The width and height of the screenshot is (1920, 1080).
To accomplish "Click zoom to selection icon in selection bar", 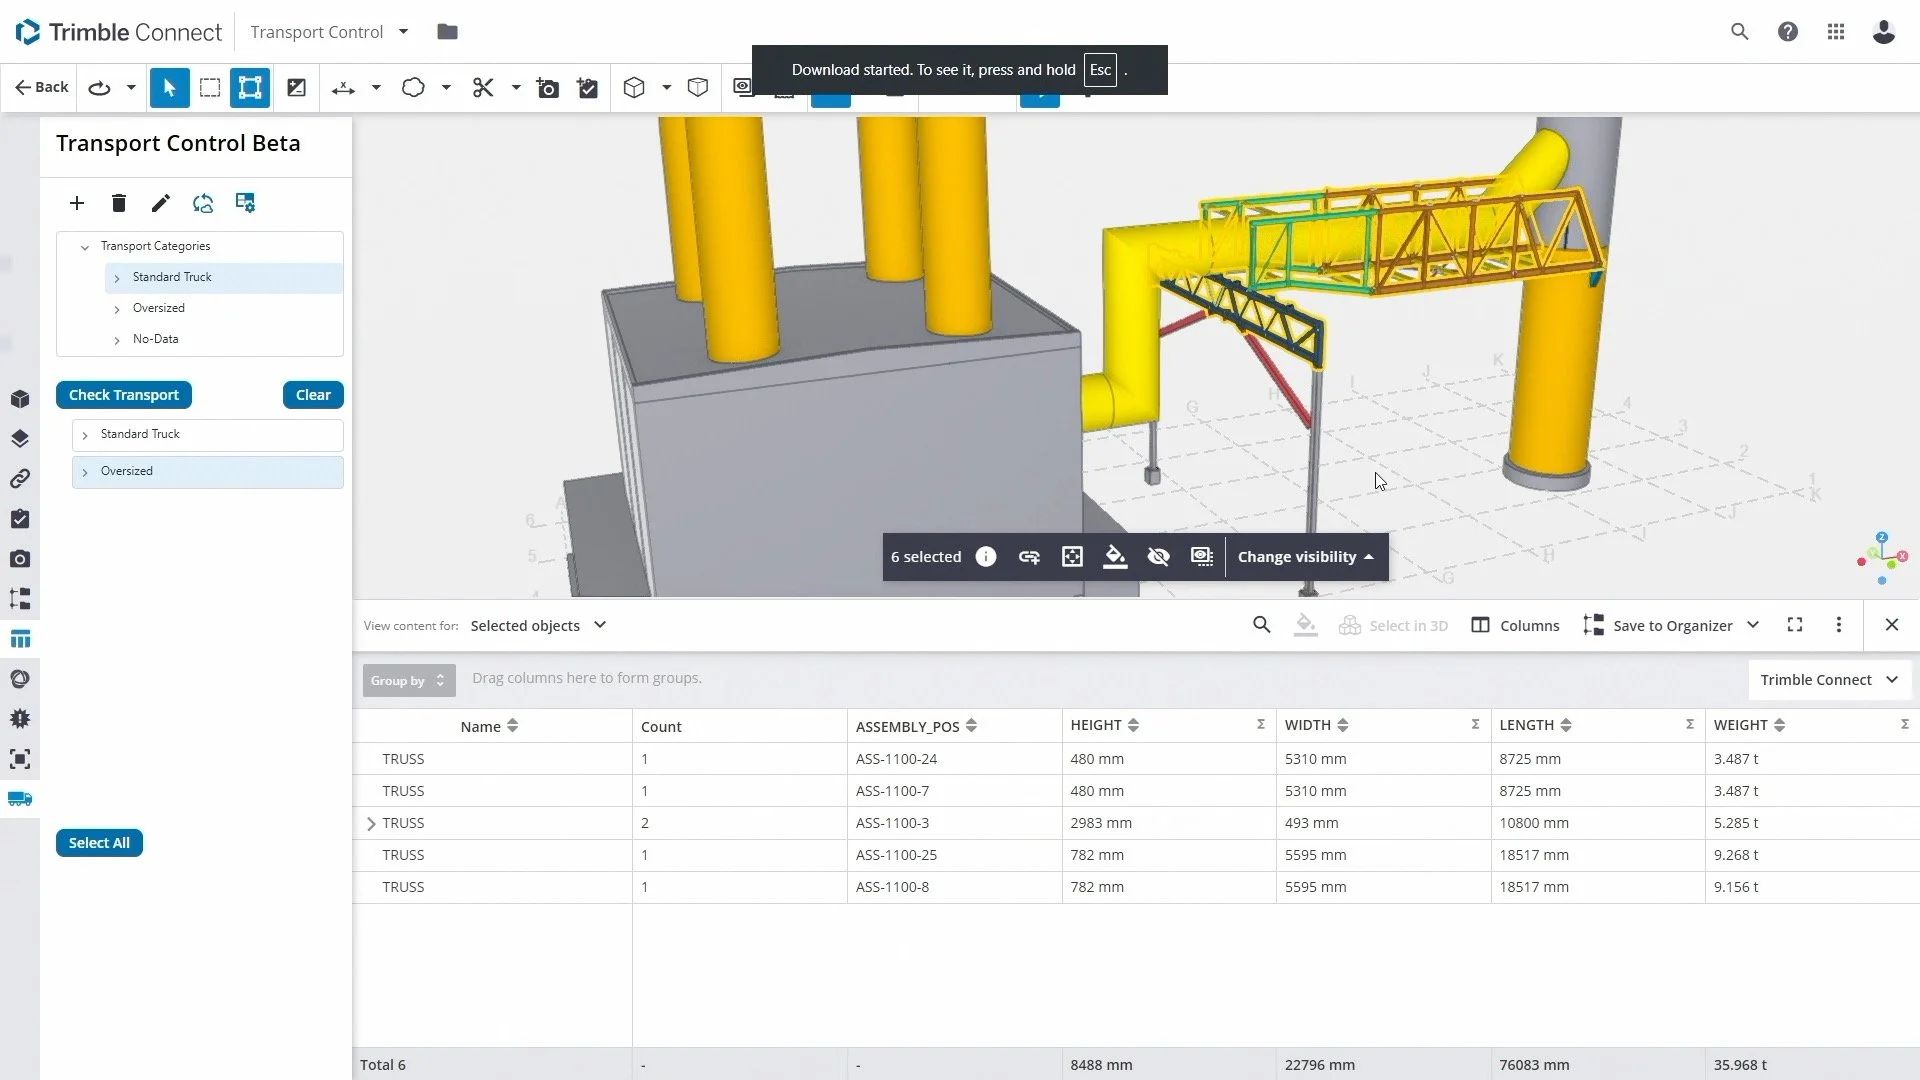I will (1072, 557).
